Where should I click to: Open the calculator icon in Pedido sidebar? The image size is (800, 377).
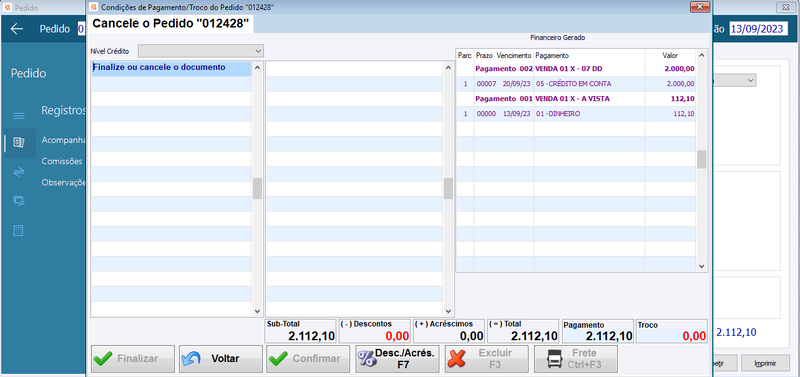[x=19, y=231]
